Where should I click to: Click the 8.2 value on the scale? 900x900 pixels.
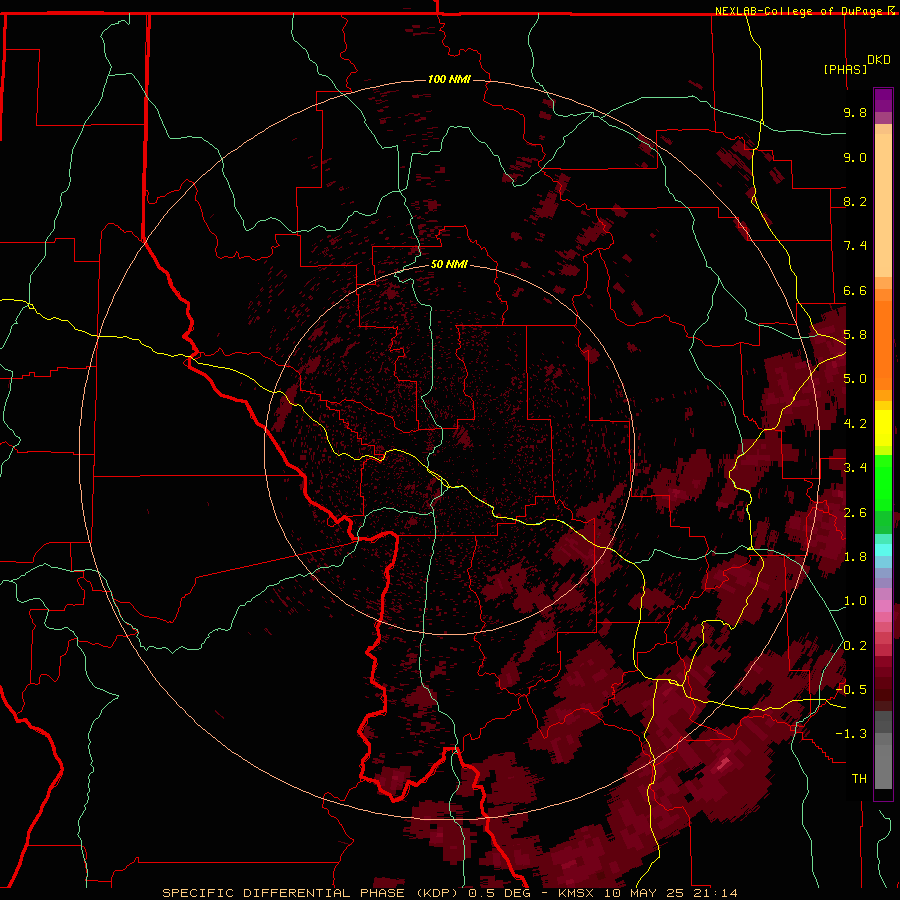(x=855, y=201)
